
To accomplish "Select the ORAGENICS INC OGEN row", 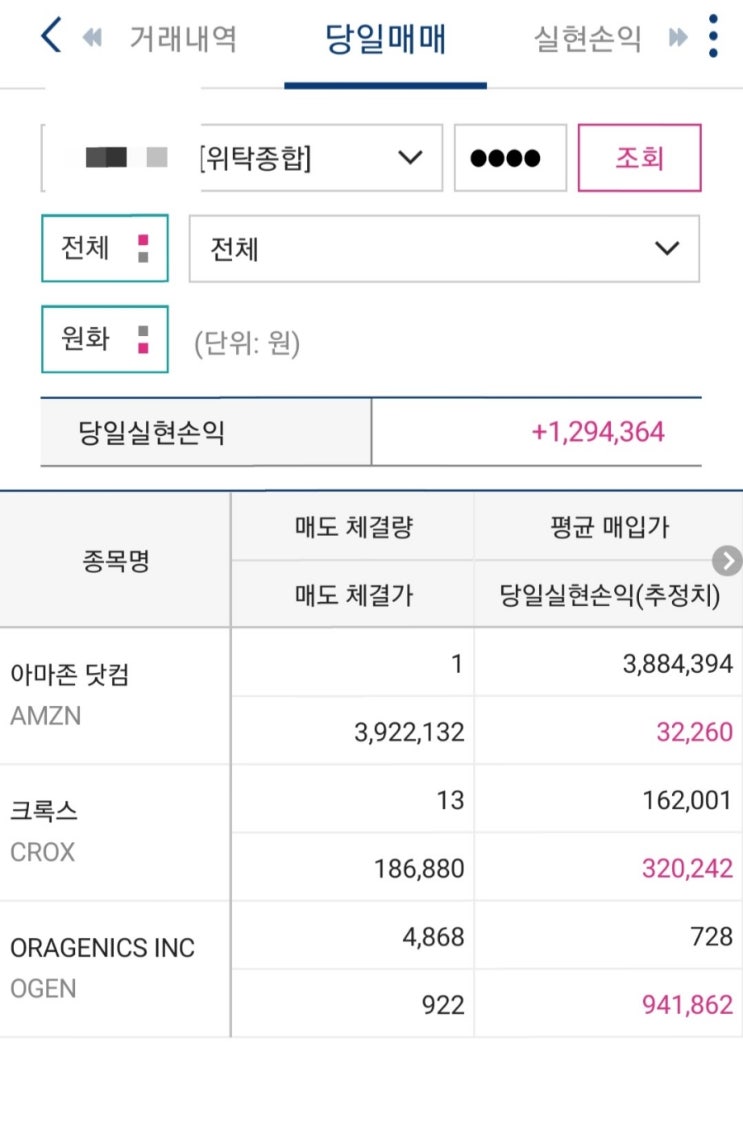I will (114, 968).
